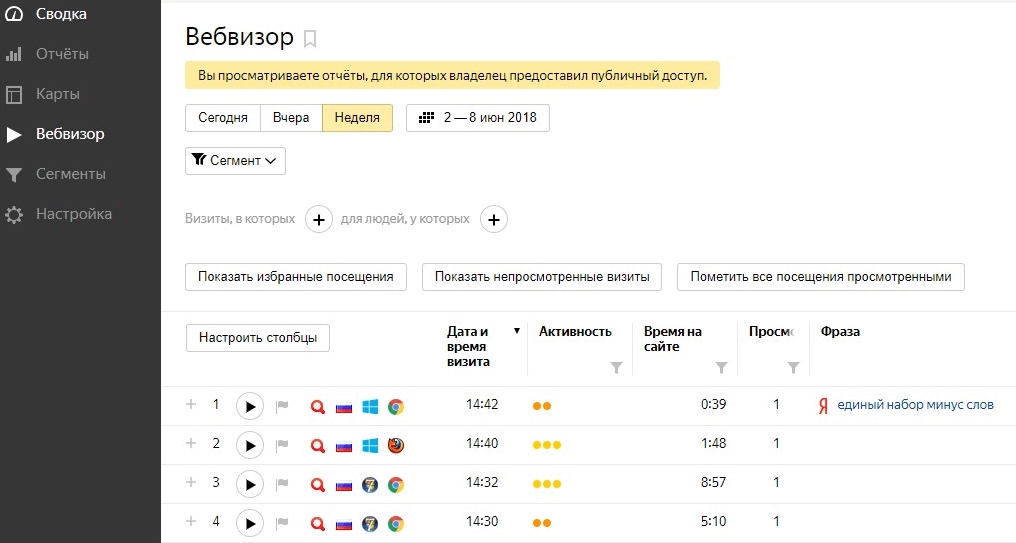Open the Настройка sidebar section
Screen dimensions: 1016x543
coord(74,214)
